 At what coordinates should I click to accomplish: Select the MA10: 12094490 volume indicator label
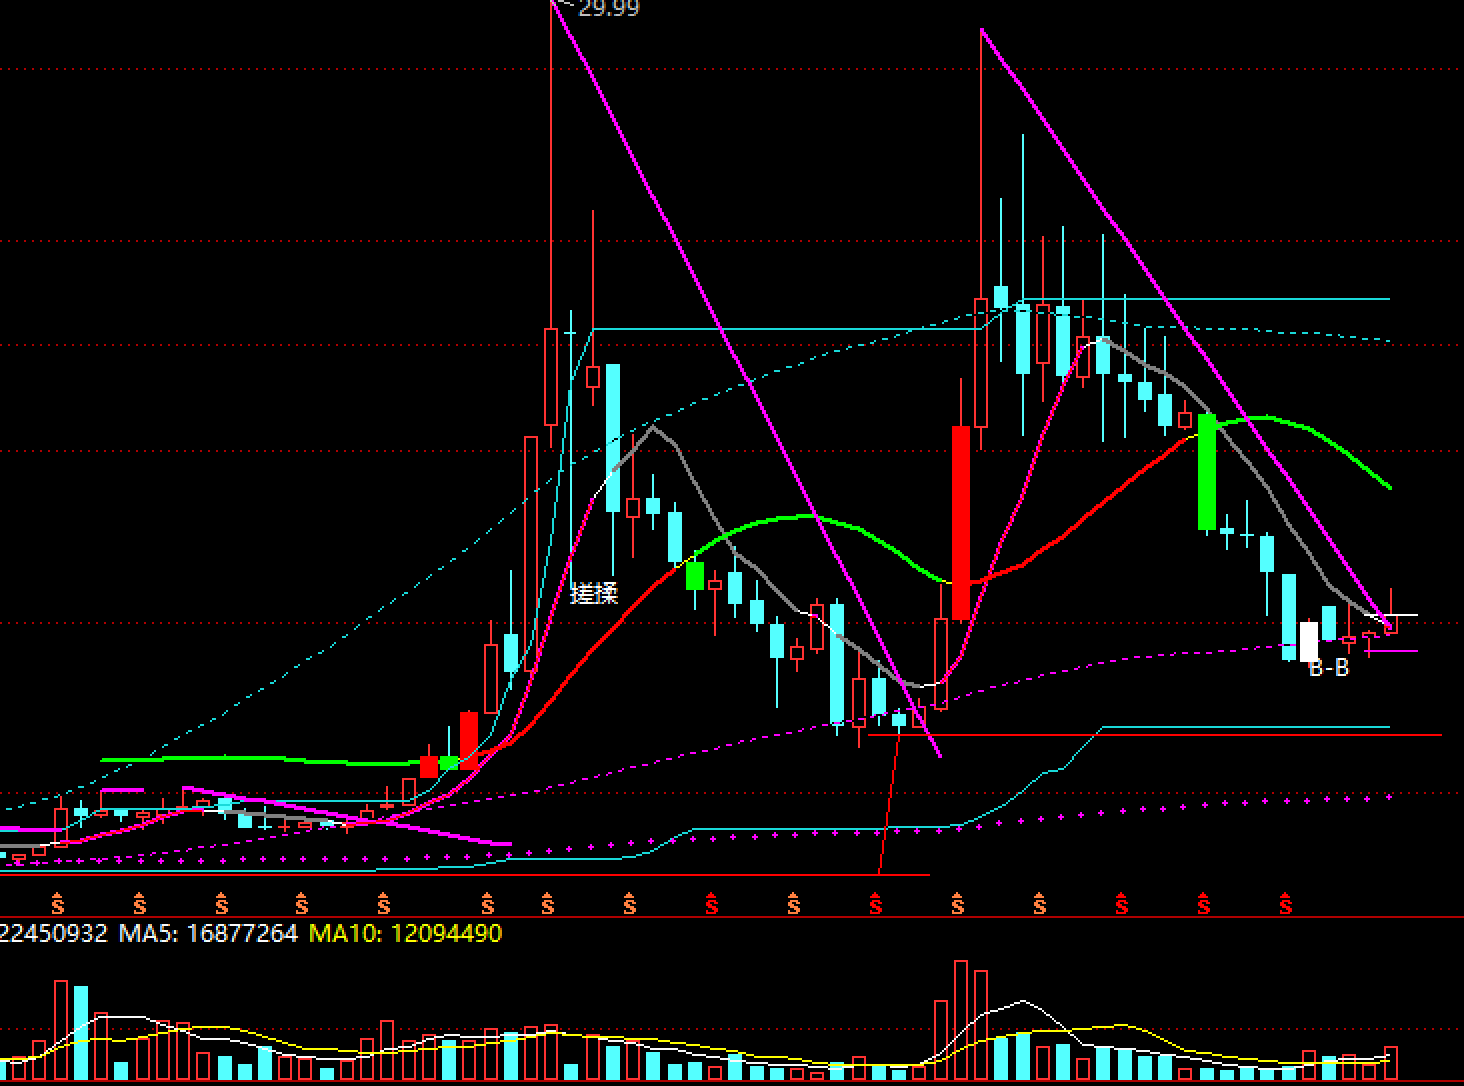405,934
